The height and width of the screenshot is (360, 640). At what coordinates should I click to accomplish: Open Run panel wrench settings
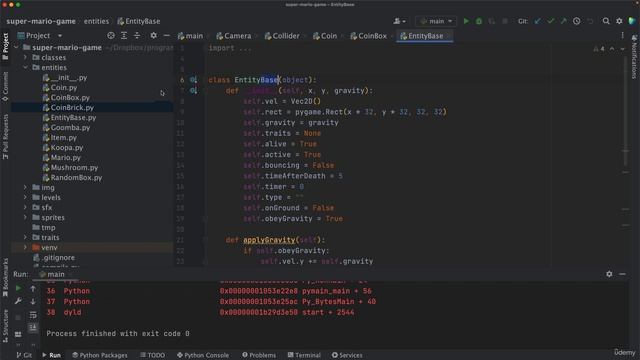(18, 301)
